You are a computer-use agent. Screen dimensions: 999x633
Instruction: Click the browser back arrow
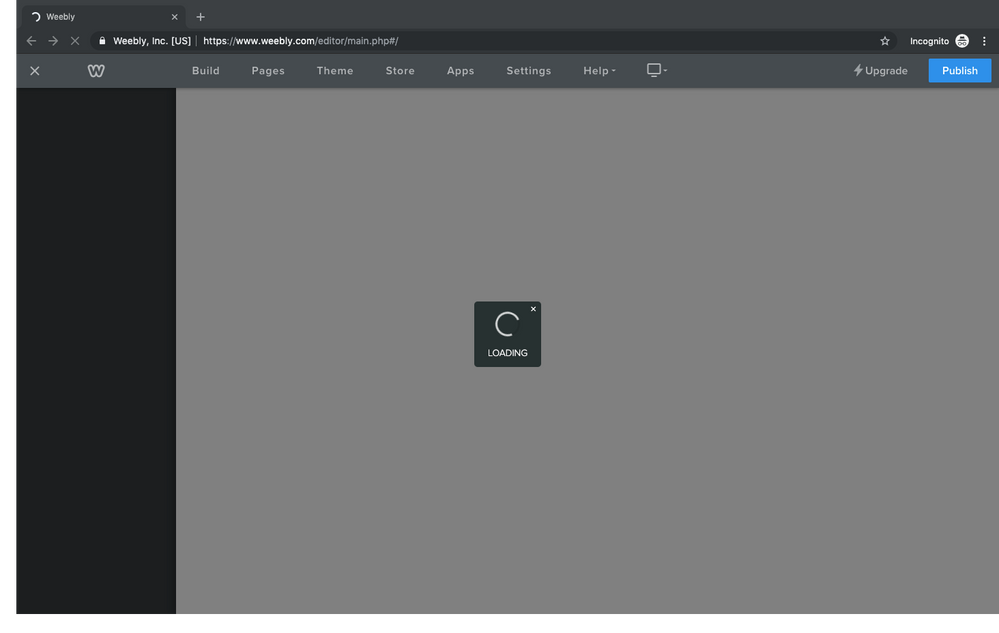[x=31, y=41]
